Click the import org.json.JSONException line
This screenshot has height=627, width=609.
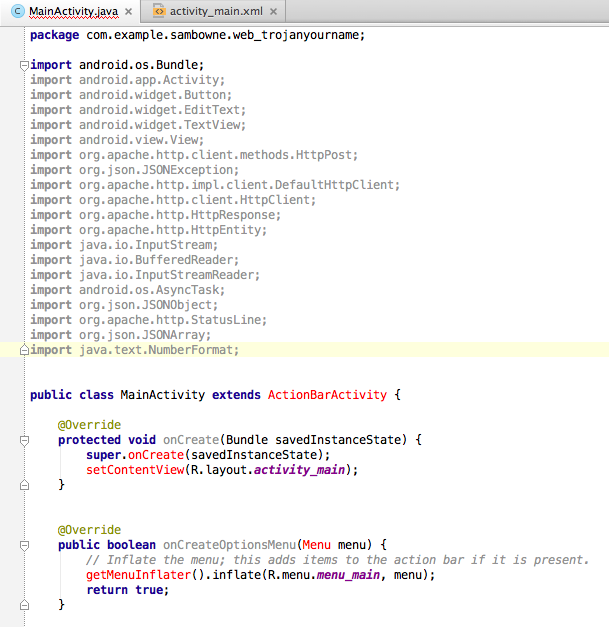[134, 170]
